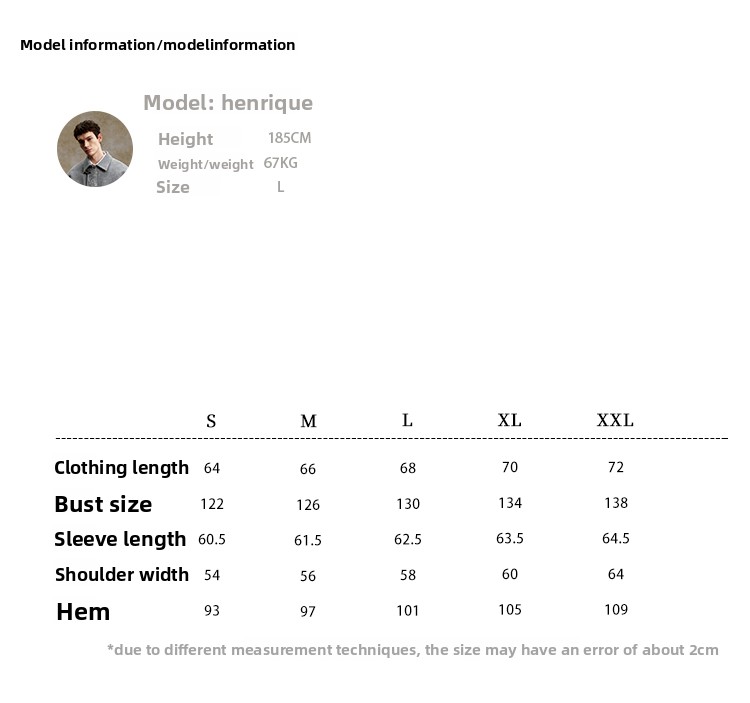Select the XXL size column header

pos(615,420)
